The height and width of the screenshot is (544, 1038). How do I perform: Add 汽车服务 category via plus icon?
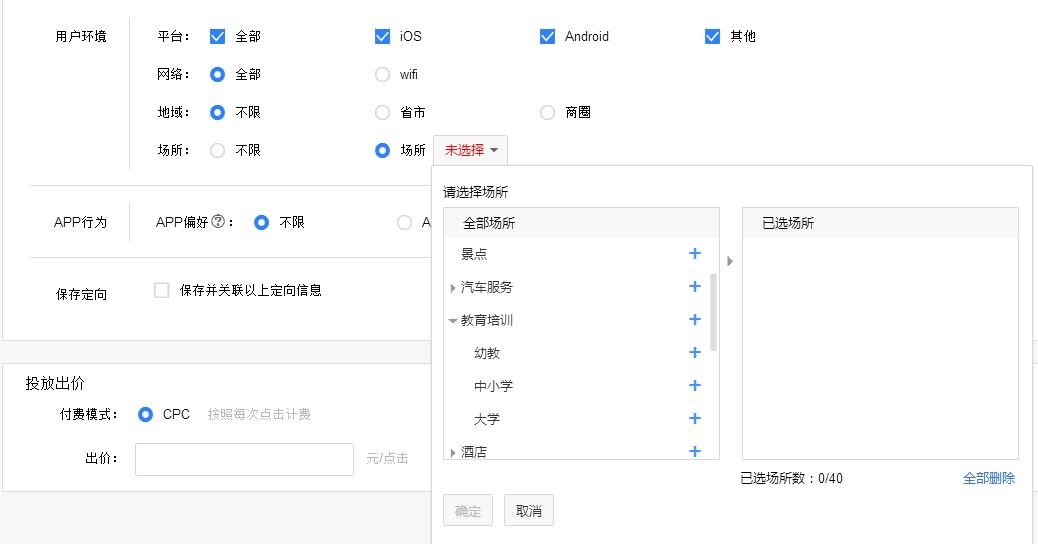(x=694, y=287)
